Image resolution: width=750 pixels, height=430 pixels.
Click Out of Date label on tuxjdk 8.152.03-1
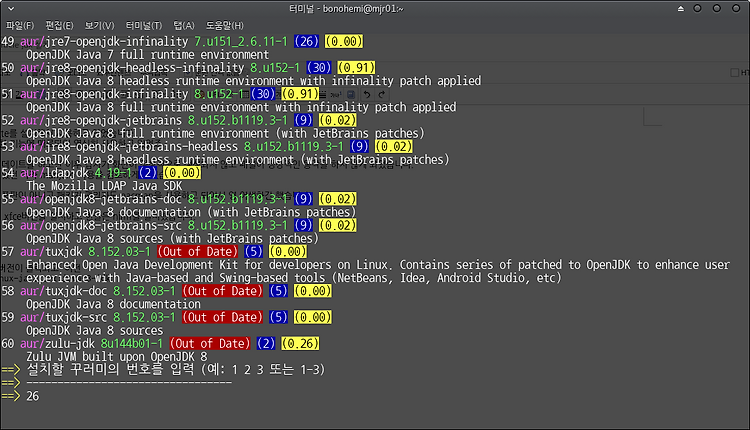tap(198, 252)
